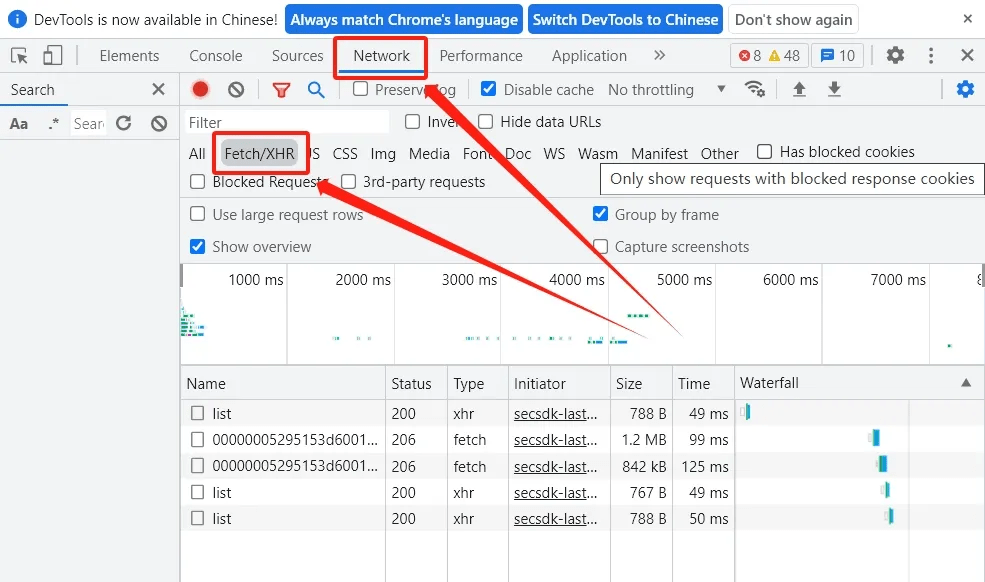
Task: Clear the network log
Action: (236, 89)
